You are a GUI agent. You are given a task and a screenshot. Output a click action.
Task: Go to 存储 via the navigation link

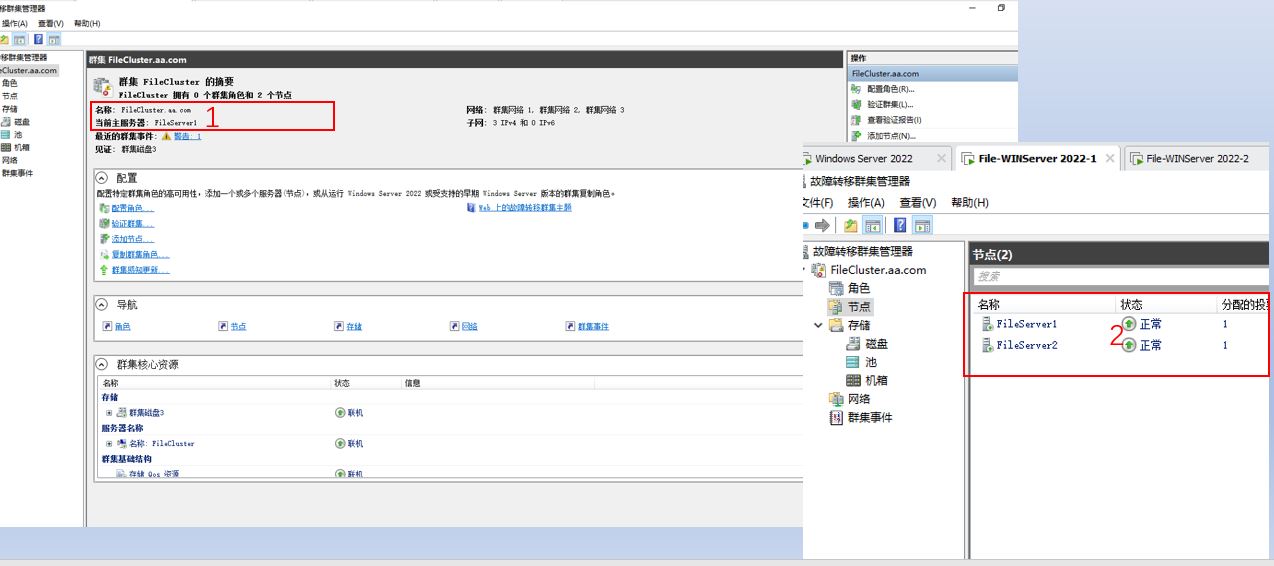coord(354,327)
